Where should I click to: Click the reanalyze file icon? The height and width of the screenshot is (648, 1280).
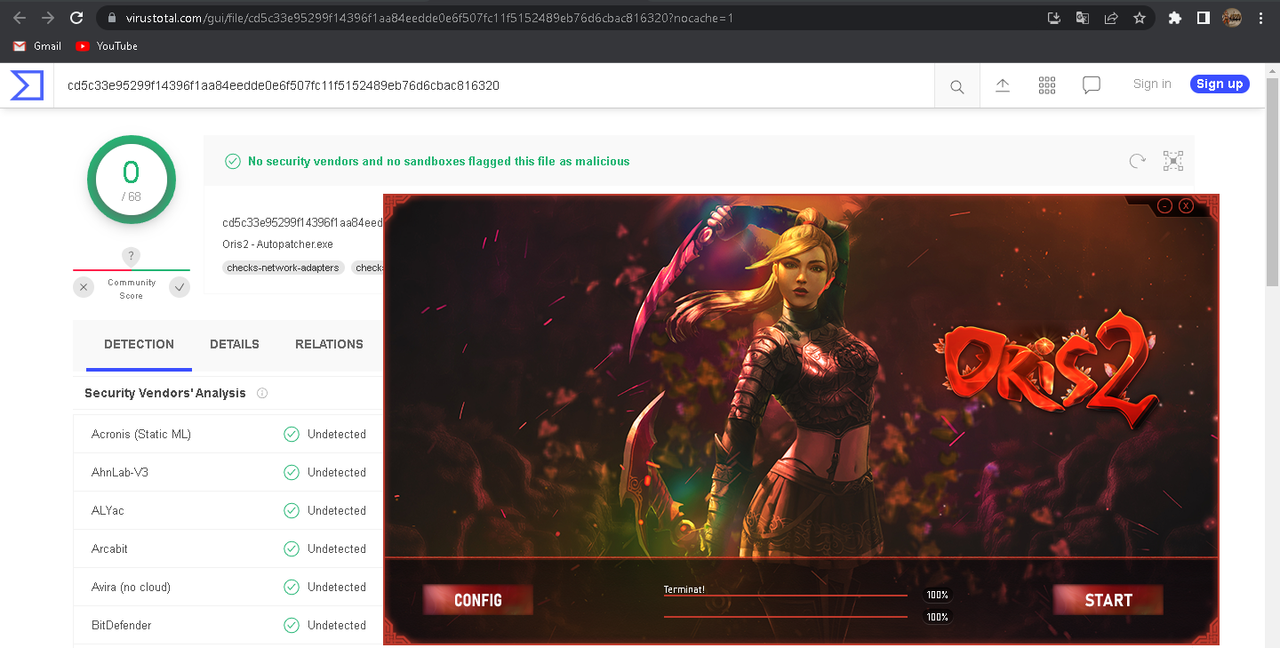coord(1137,161)
